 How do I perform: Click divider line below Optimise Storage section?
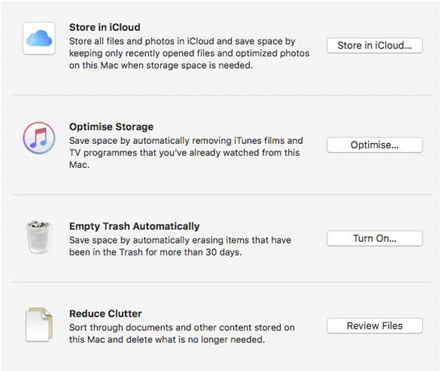pyautogui.click(x=222, y=194)
